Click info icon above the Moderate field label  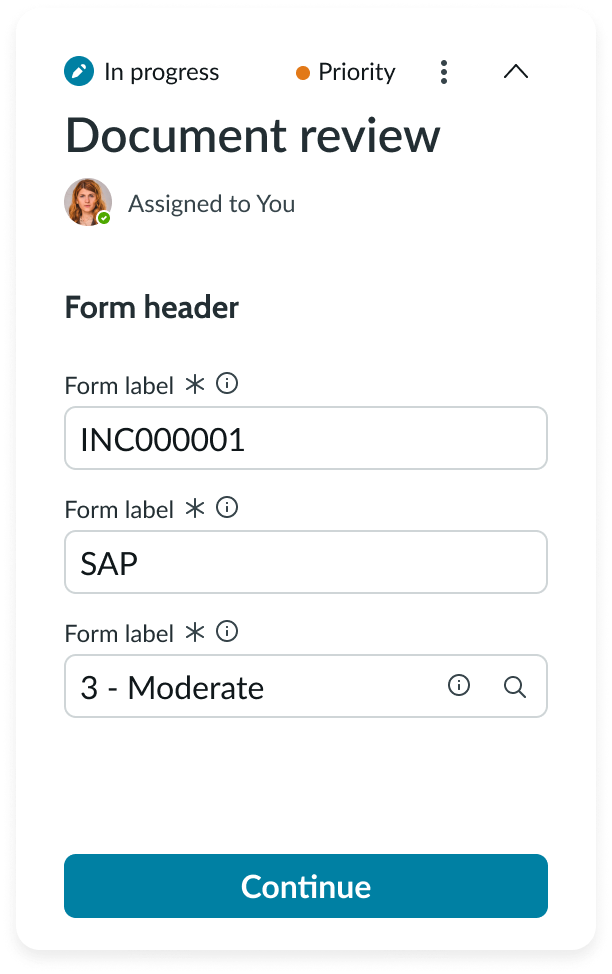[x=228, y=632]
